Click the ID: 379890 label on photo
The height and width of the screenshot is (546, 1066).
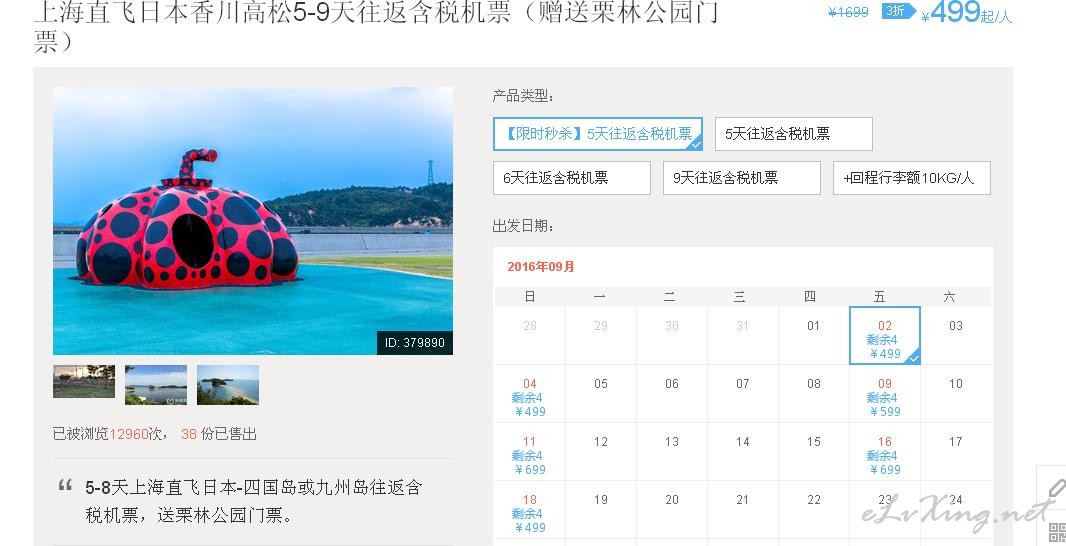[x=415, y=343]
